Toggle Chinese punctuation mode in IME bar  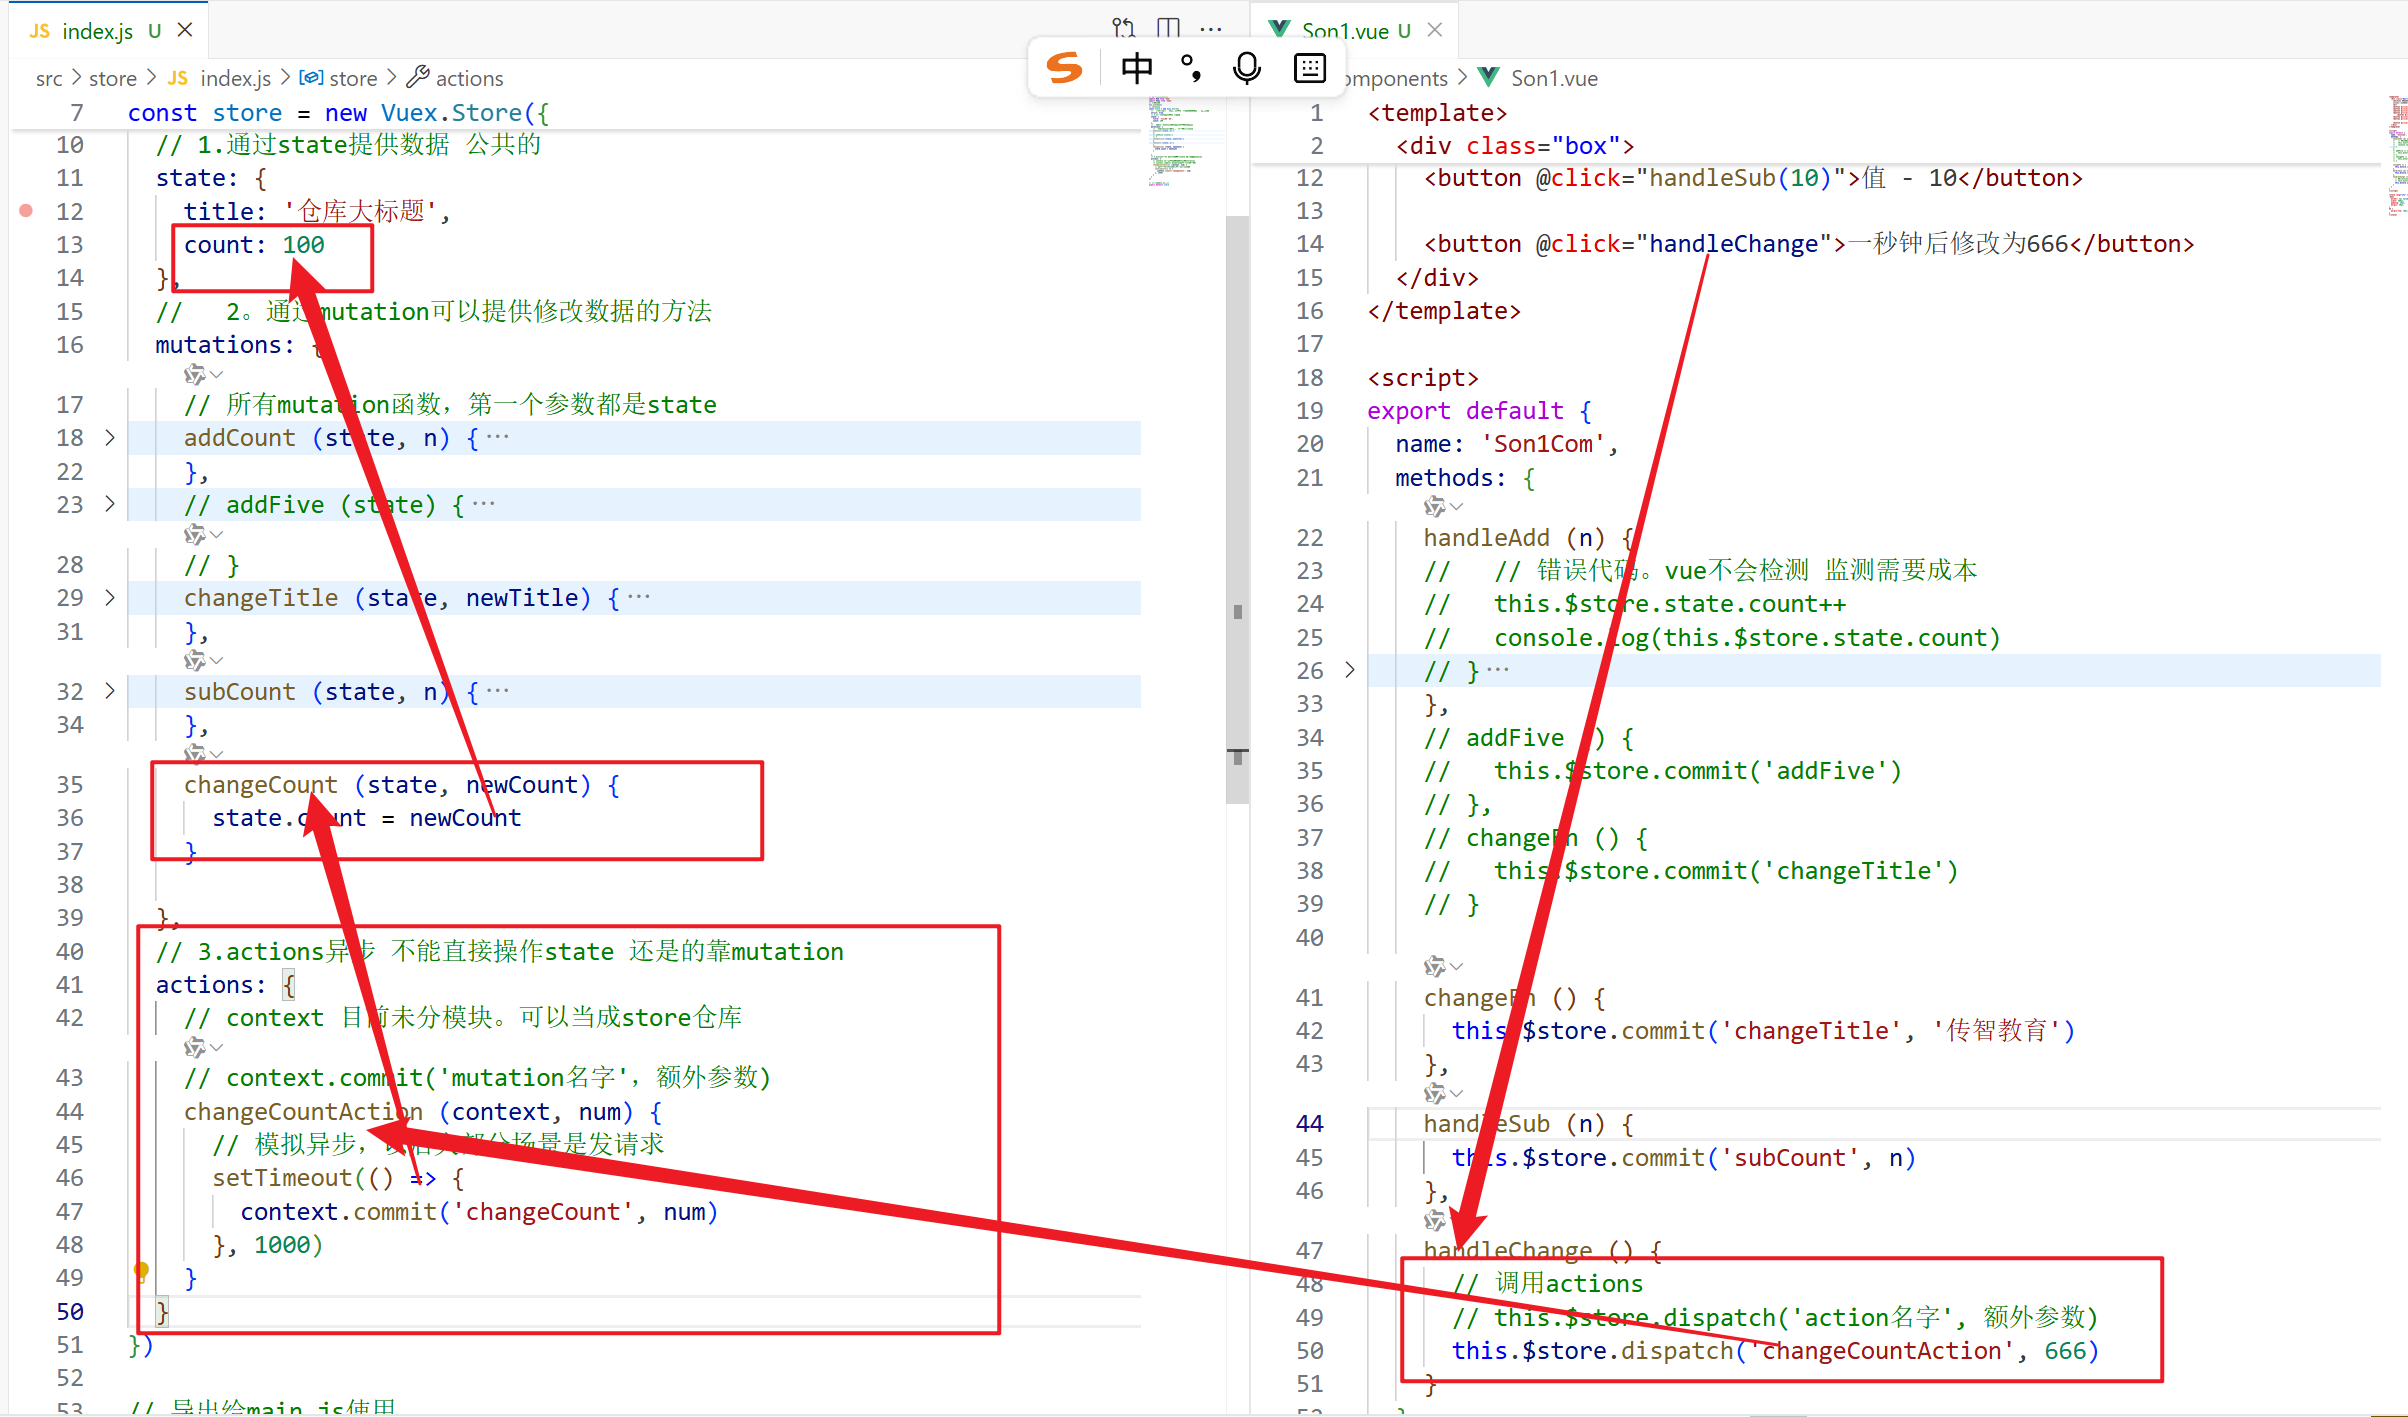click(1190, 68)
